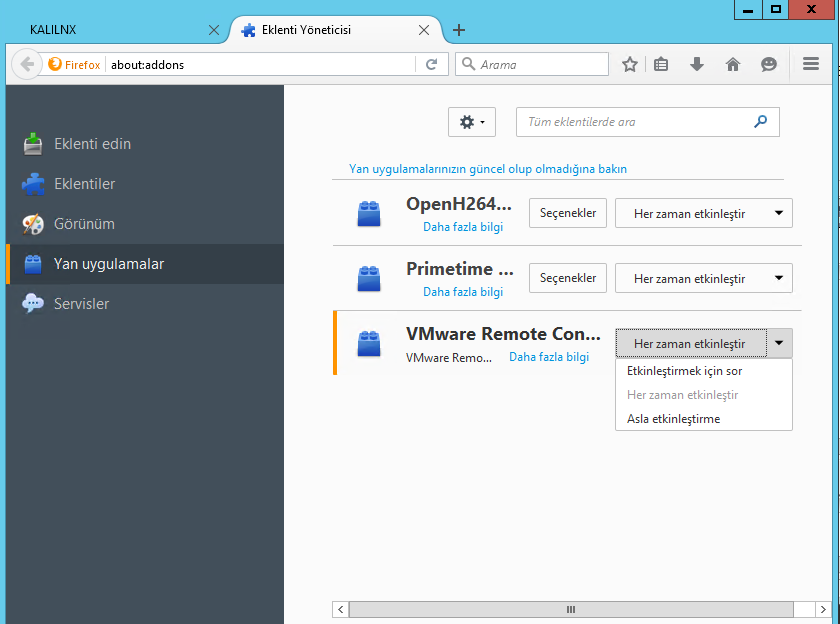This screenshot has width=840, height=624.
Task: Click the Primetime plugin brick icon
Action: point(369,278)
